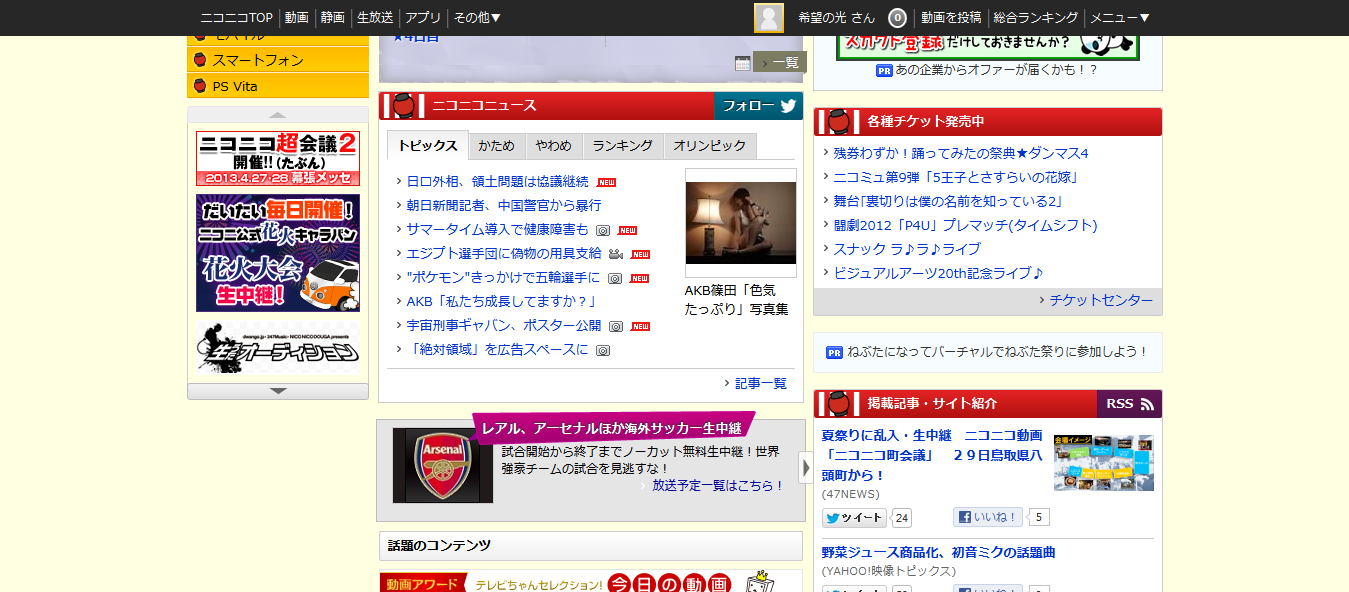Screen dimensions: 1349x592
Task: Click video camera icon beside エジプト選手団 headline
Action: (x=616, y=254)
